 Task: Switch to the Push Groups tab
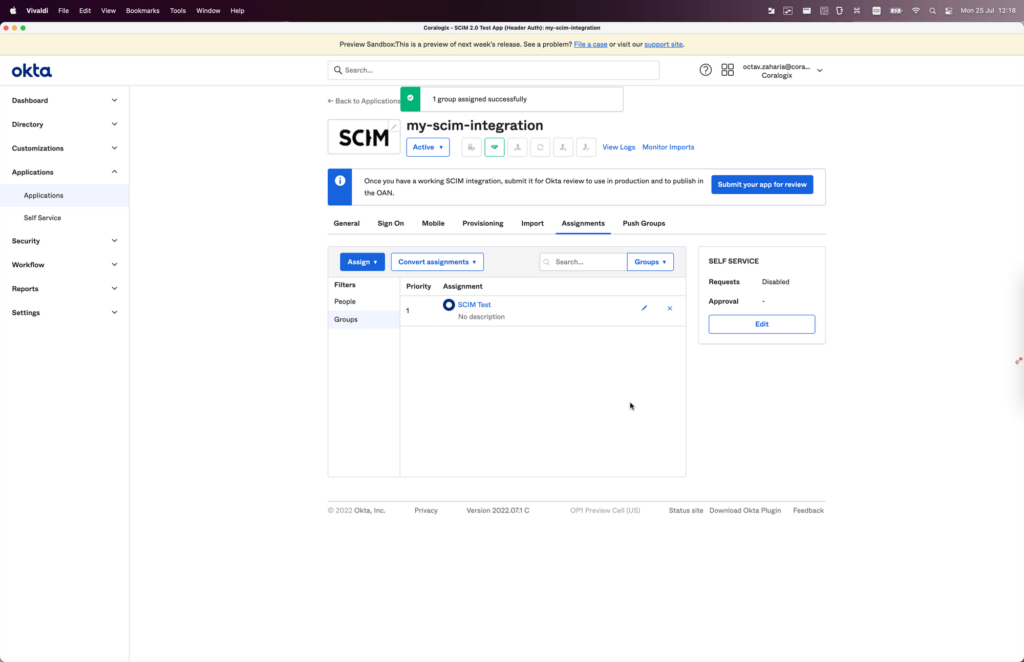click(x=644, y=223)
